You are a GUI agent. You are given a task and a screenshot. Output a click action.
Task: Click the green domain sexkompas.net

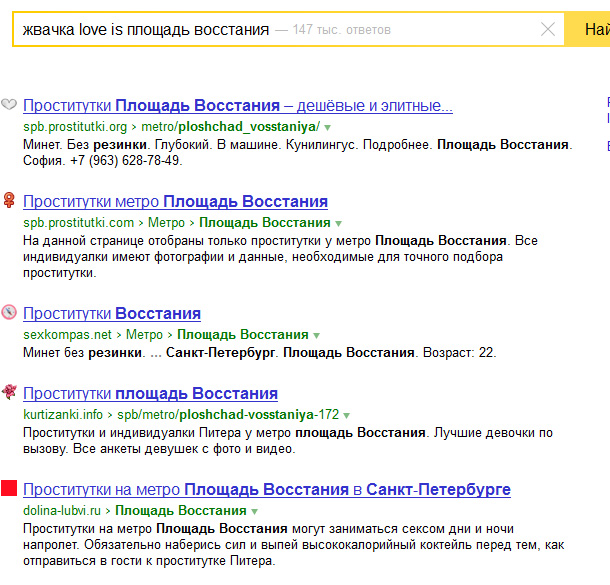click(x=67, y=335)
